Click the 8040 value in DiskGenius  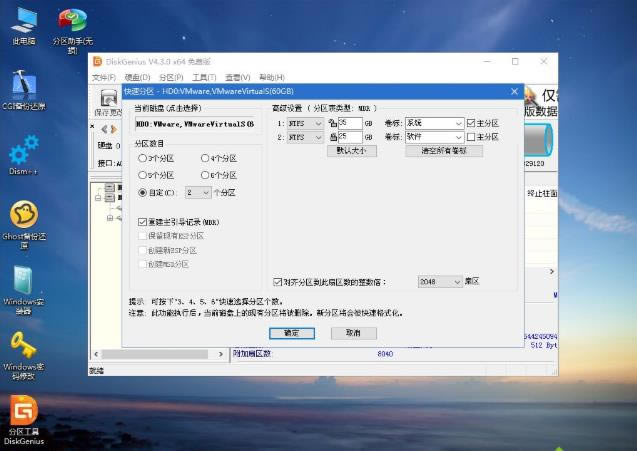(x=385, y=354)
